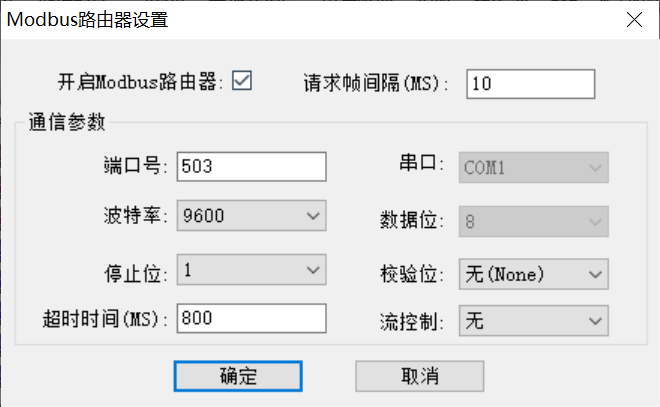Open the 串口 COM1 dropdown
This screenshot has width=660, height=407.
pyautogui.click(x=533, y=168)
